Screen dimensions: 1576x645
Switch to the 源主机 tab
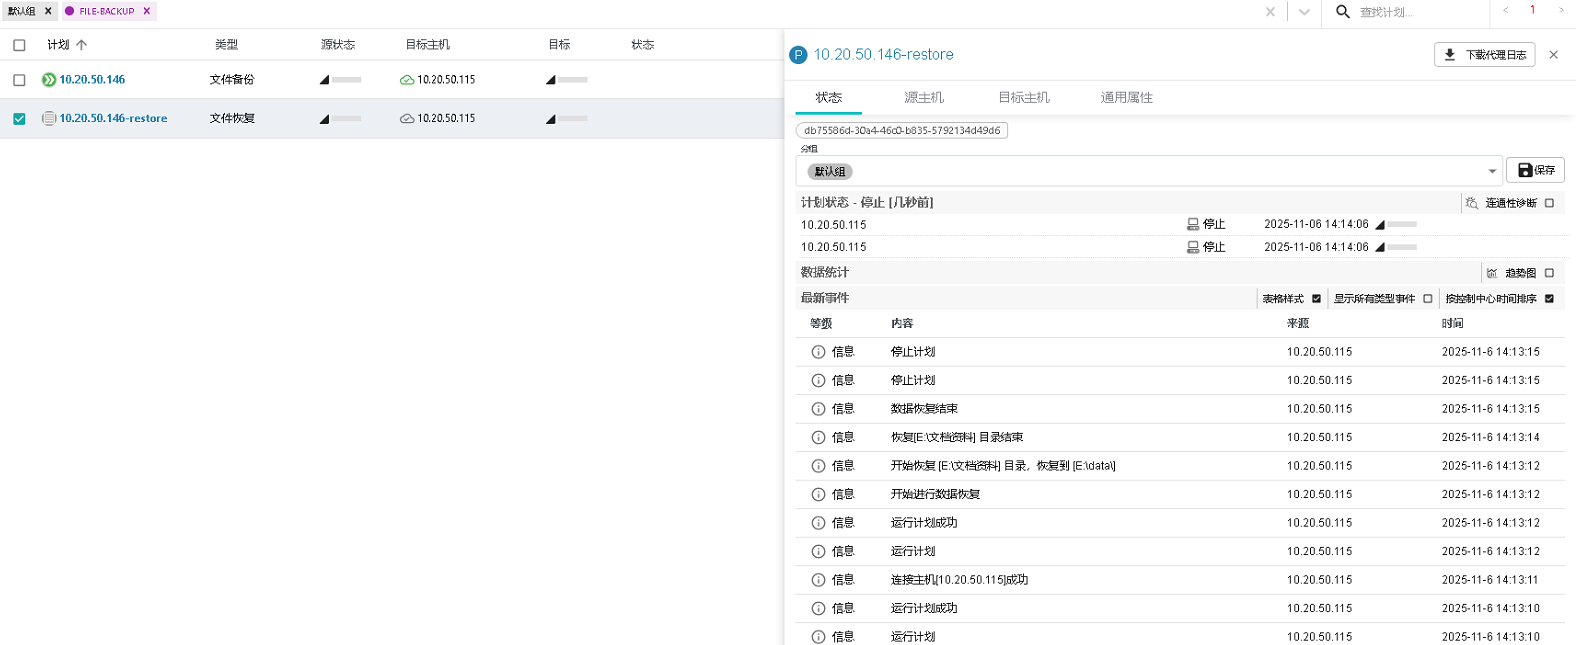[923, 98]
